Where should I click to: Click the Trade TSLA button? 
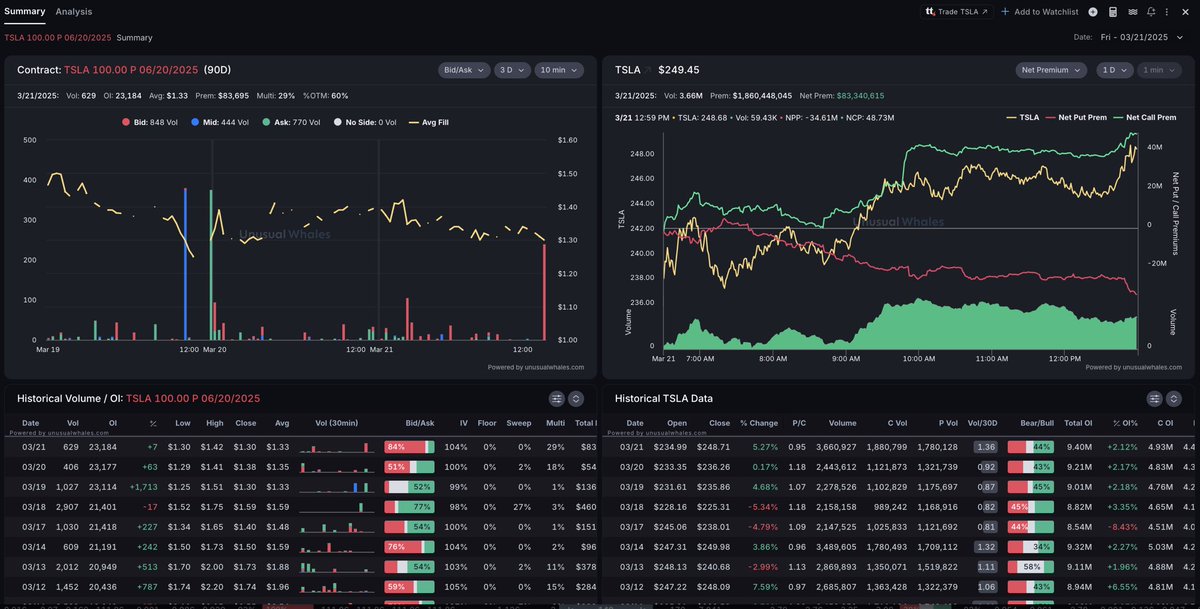[x=957, y=11]
